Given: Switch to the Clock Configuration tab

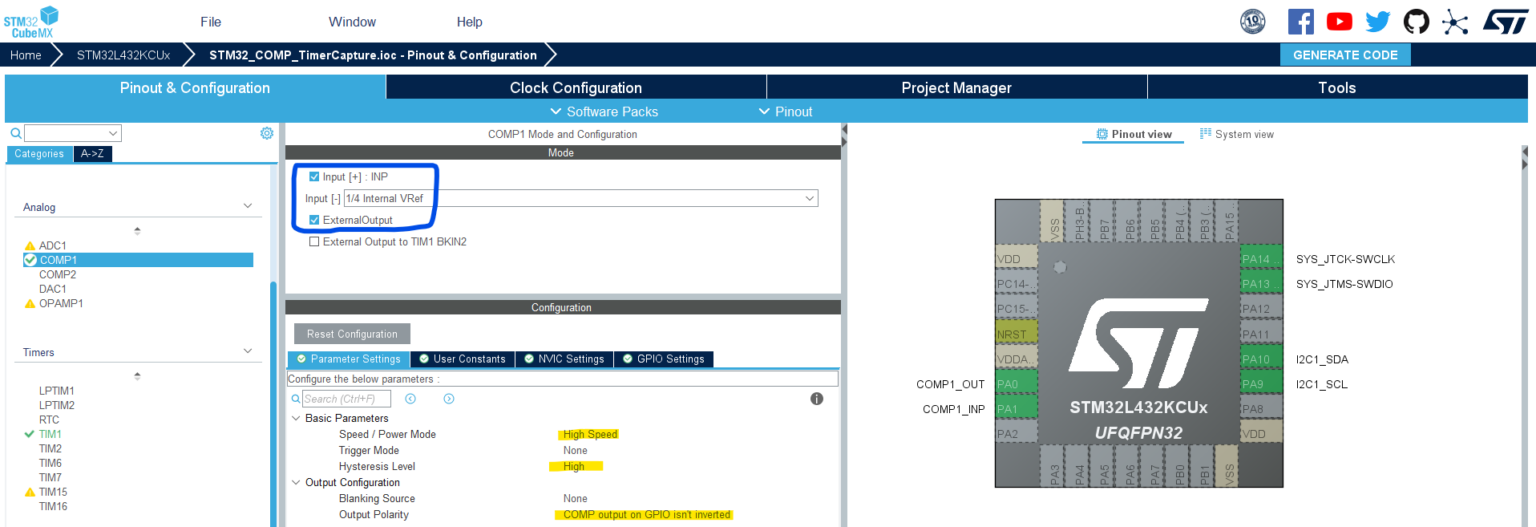Looking at the screenshot, I should point(575,88).
